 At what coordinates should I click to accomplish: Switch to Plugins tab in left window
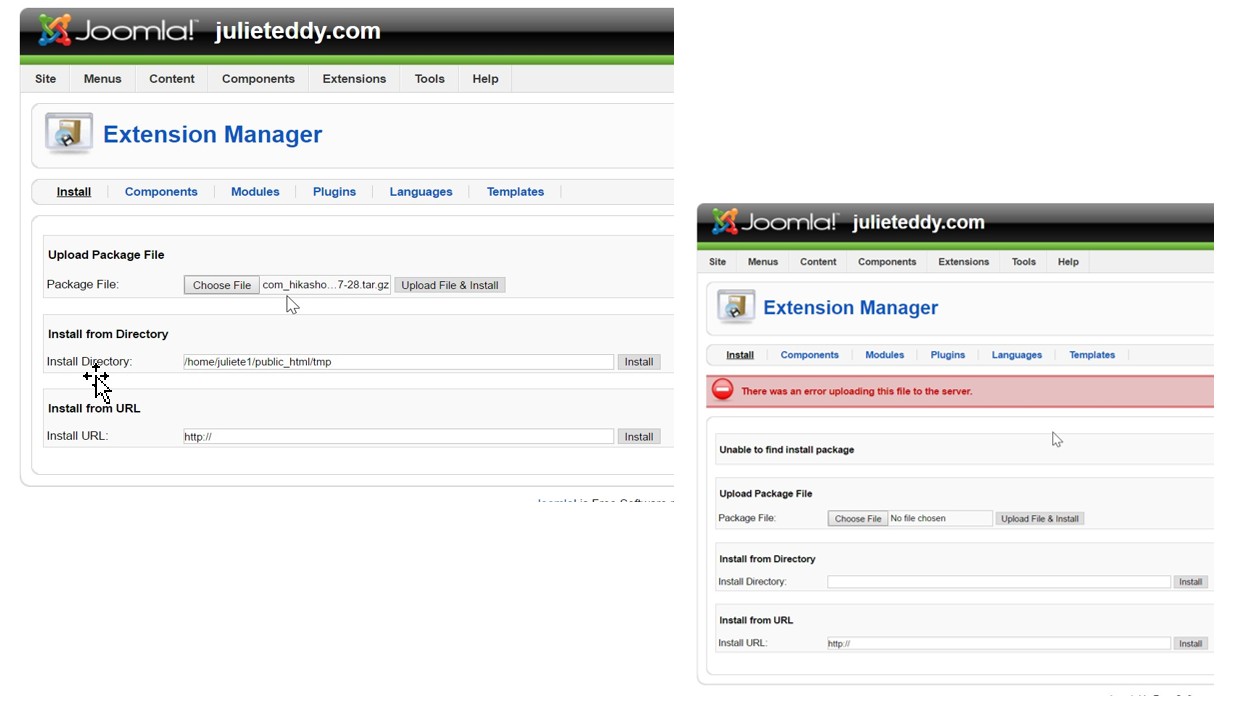(x=334, y=192)
